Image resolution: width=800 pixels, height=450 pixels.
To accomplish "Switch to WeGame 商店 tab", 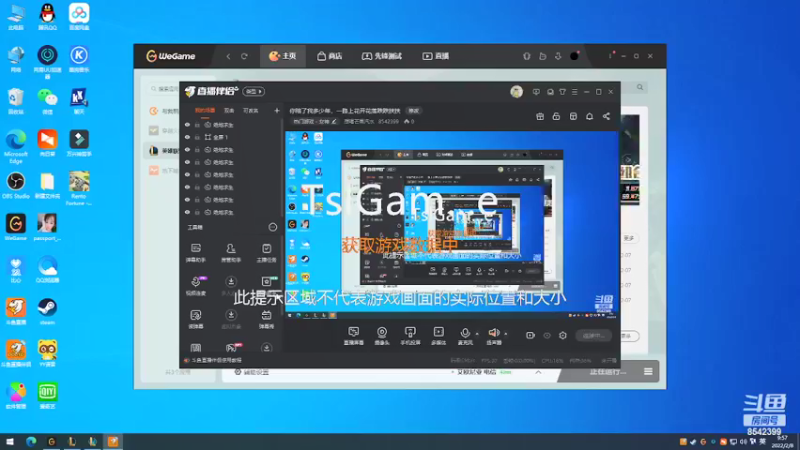I will pos(330,56).
